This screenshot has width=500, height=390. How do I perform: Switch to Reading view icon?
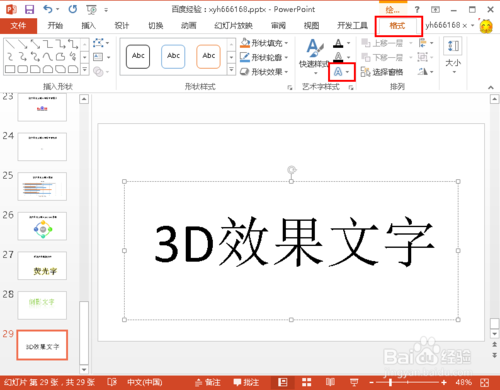(330, 382)
